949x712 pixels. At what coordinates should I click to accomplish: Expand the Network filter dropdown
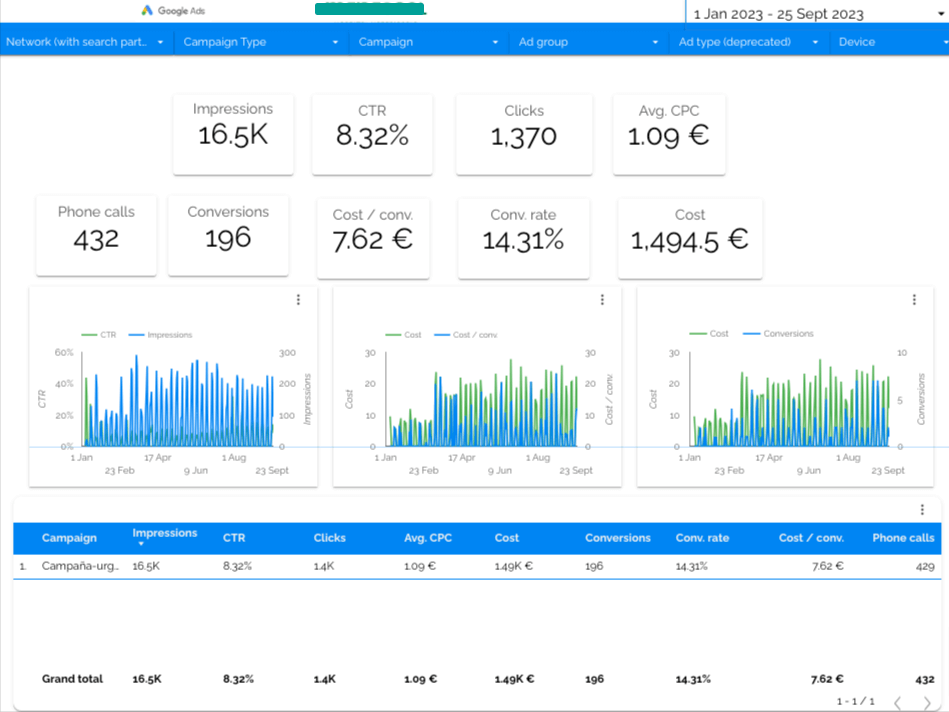click(87, 42)
